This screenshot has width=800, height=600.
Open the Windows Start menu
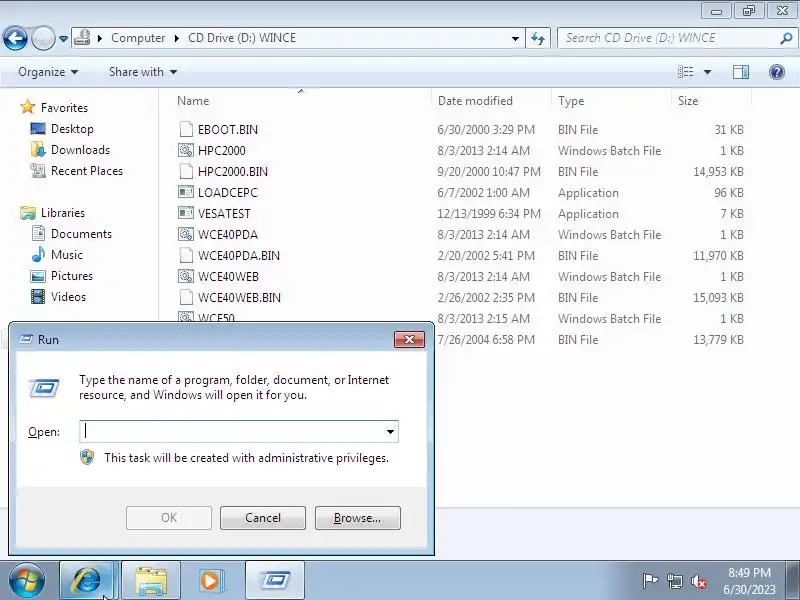[x=27, y=581]
